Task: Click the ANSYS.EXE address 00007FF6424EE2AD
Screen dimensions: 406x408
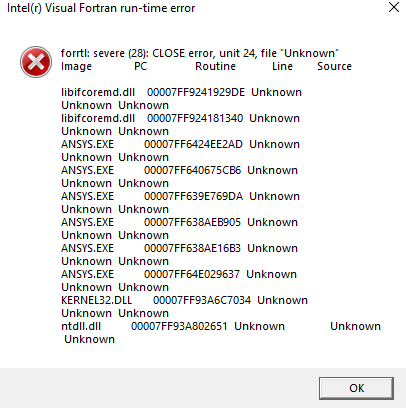Action: (x=193, y=144)
